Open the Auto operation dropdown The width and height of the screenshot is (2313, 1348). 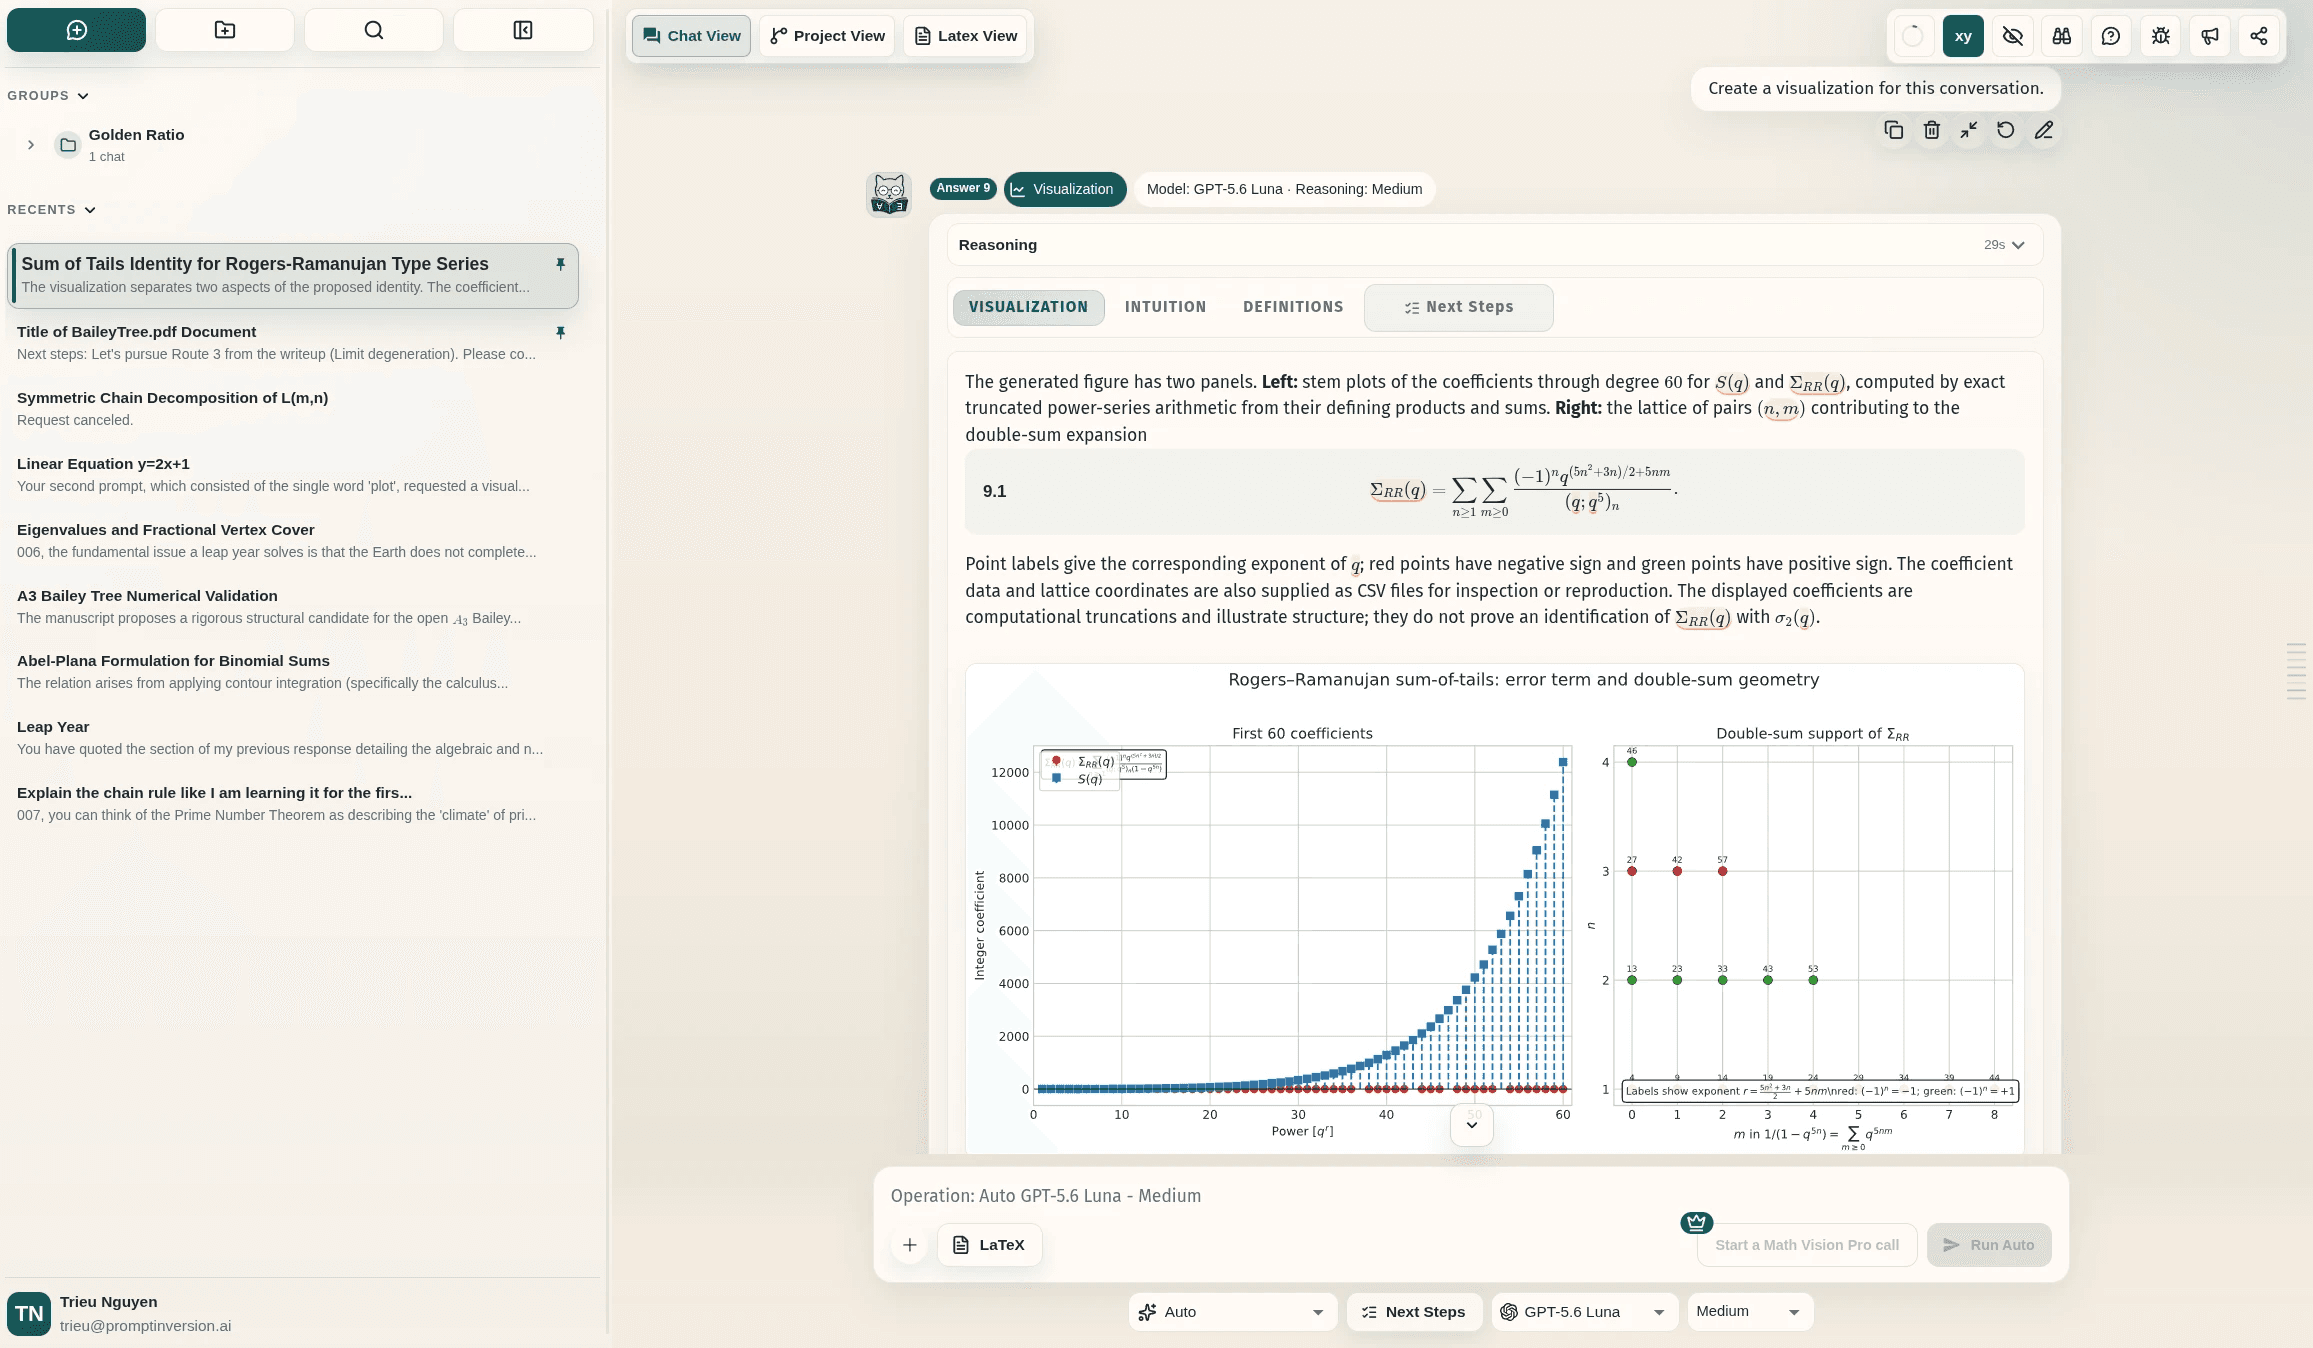pyautogui.click(x=1232, y=1312)
